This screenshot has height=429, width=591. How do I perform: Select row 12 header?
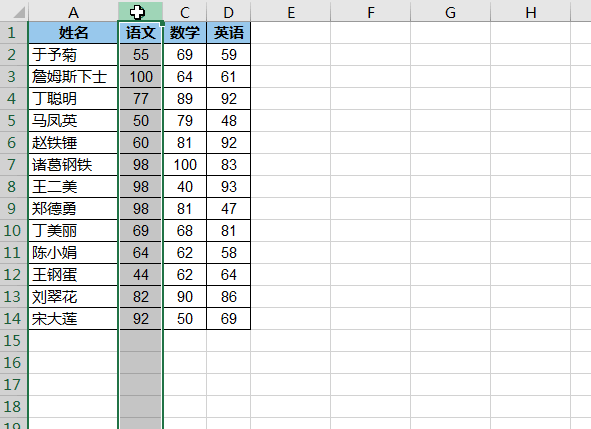click(14, 274)
